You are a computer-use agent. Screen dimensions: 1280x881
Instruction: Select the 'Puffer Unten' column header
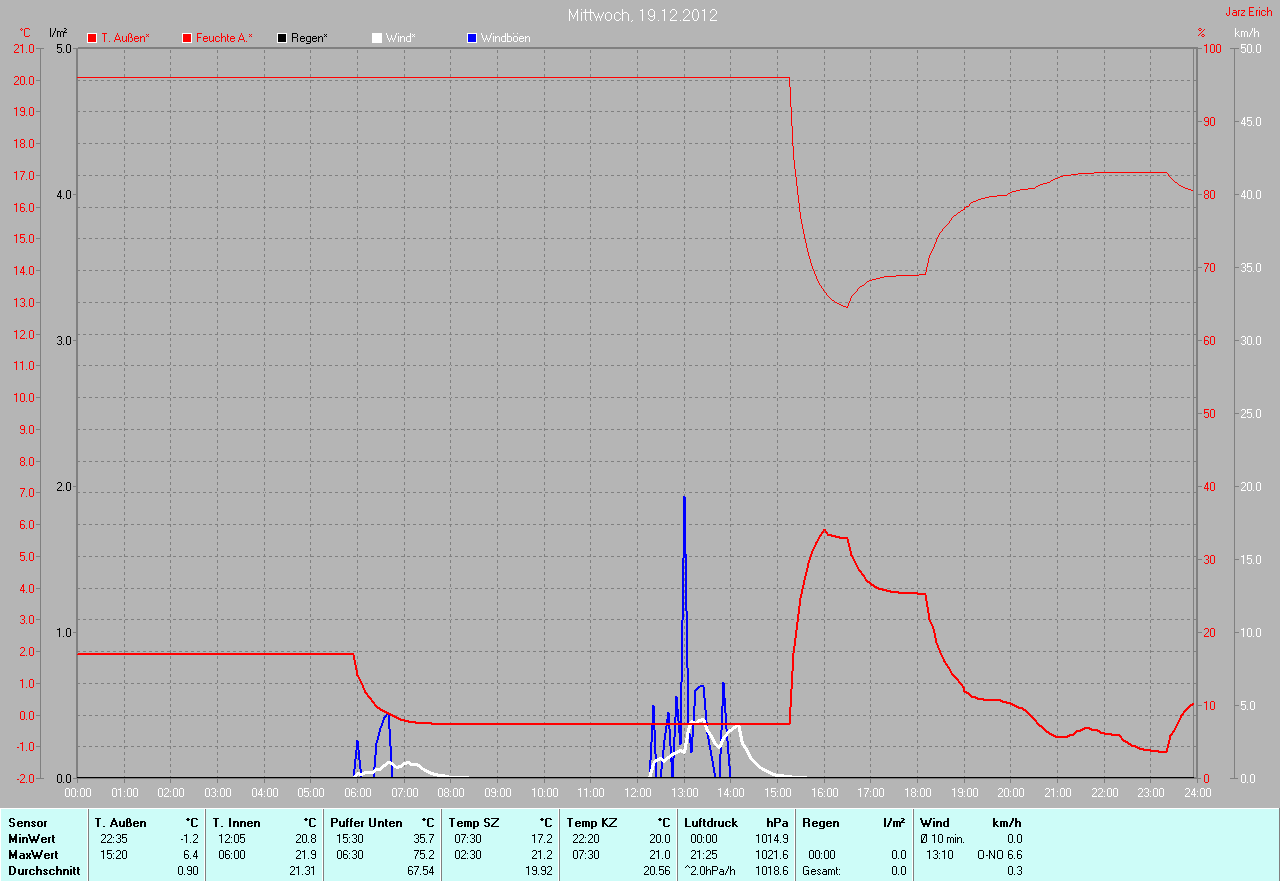click(x=366, y=823)
